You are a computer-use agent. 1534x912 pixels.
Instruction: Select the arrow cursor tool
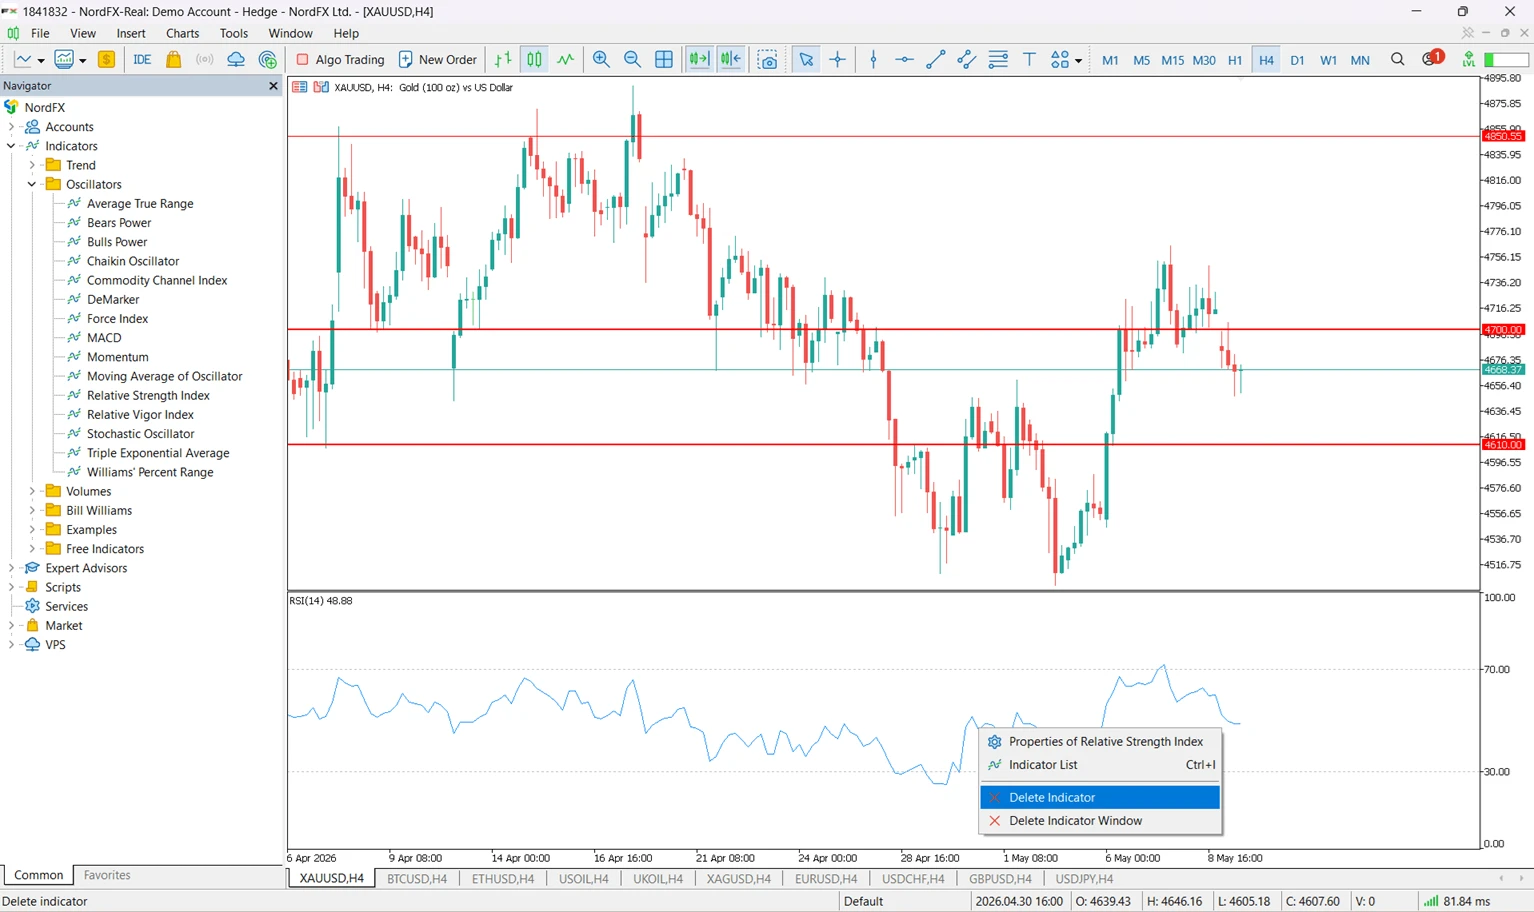click(x=806, y=60)
